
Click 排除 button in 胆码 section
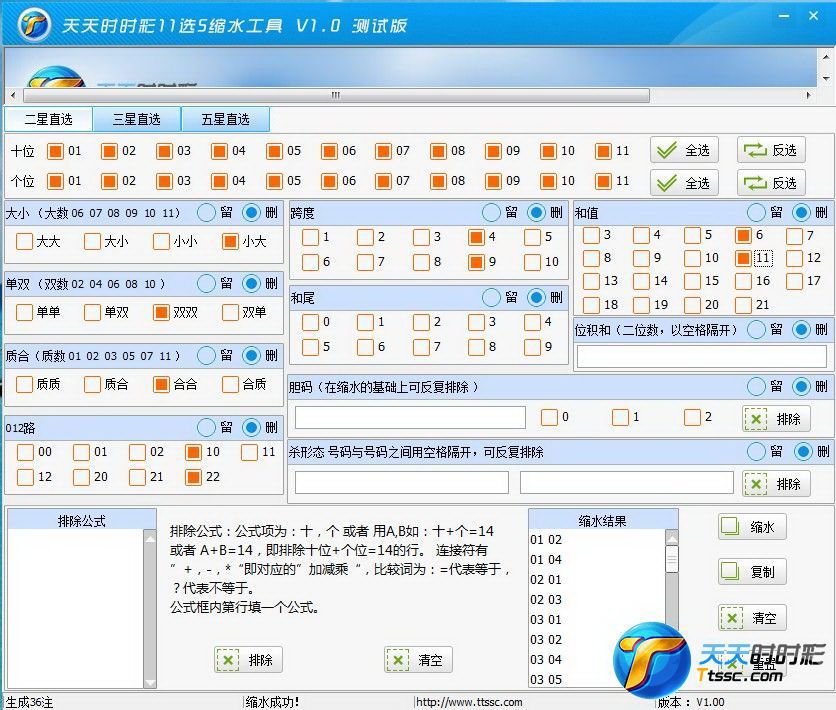point(776,419)
